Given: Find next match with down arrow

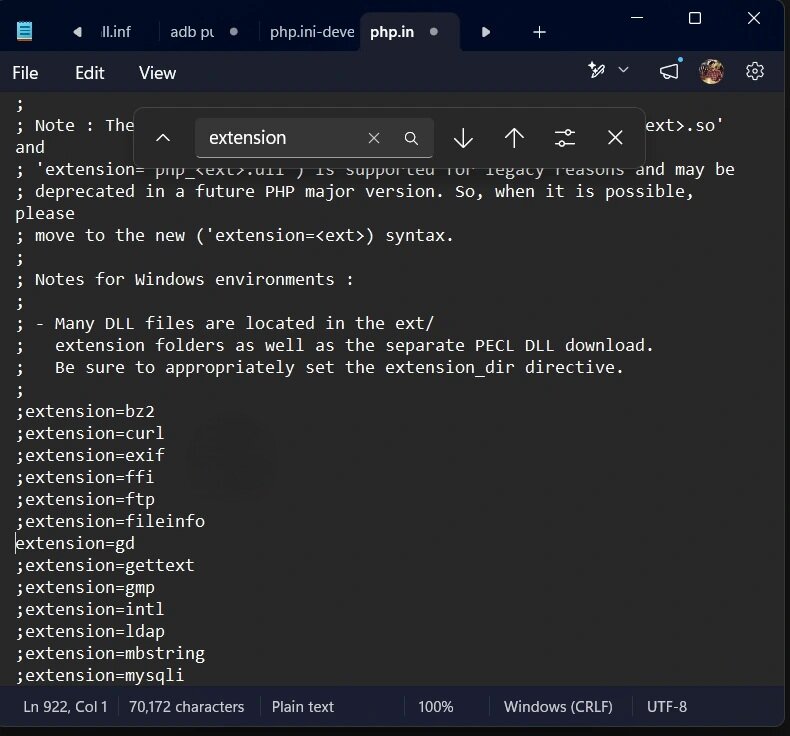Looking at the screenshot, I should pos(463,138).
